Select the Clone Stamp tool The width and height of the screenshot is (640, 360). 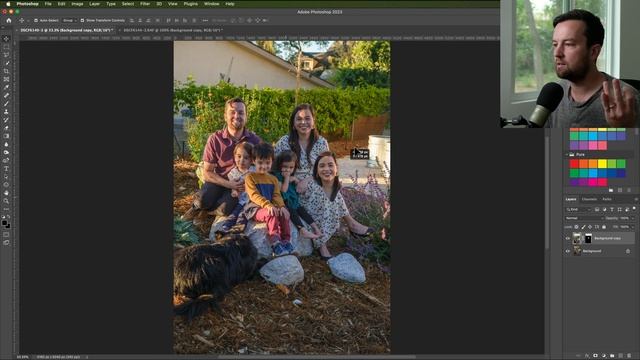pyautogui.click(x=6, y=112)
